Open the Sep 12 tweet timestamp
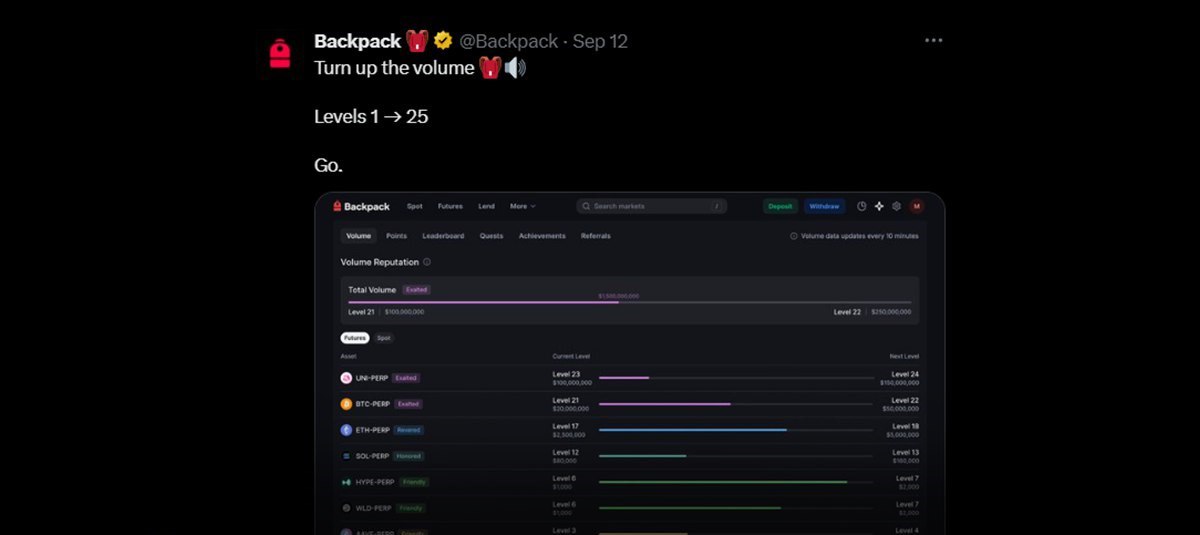This screenshot has height=535, width=1200. tap(600, 41)
